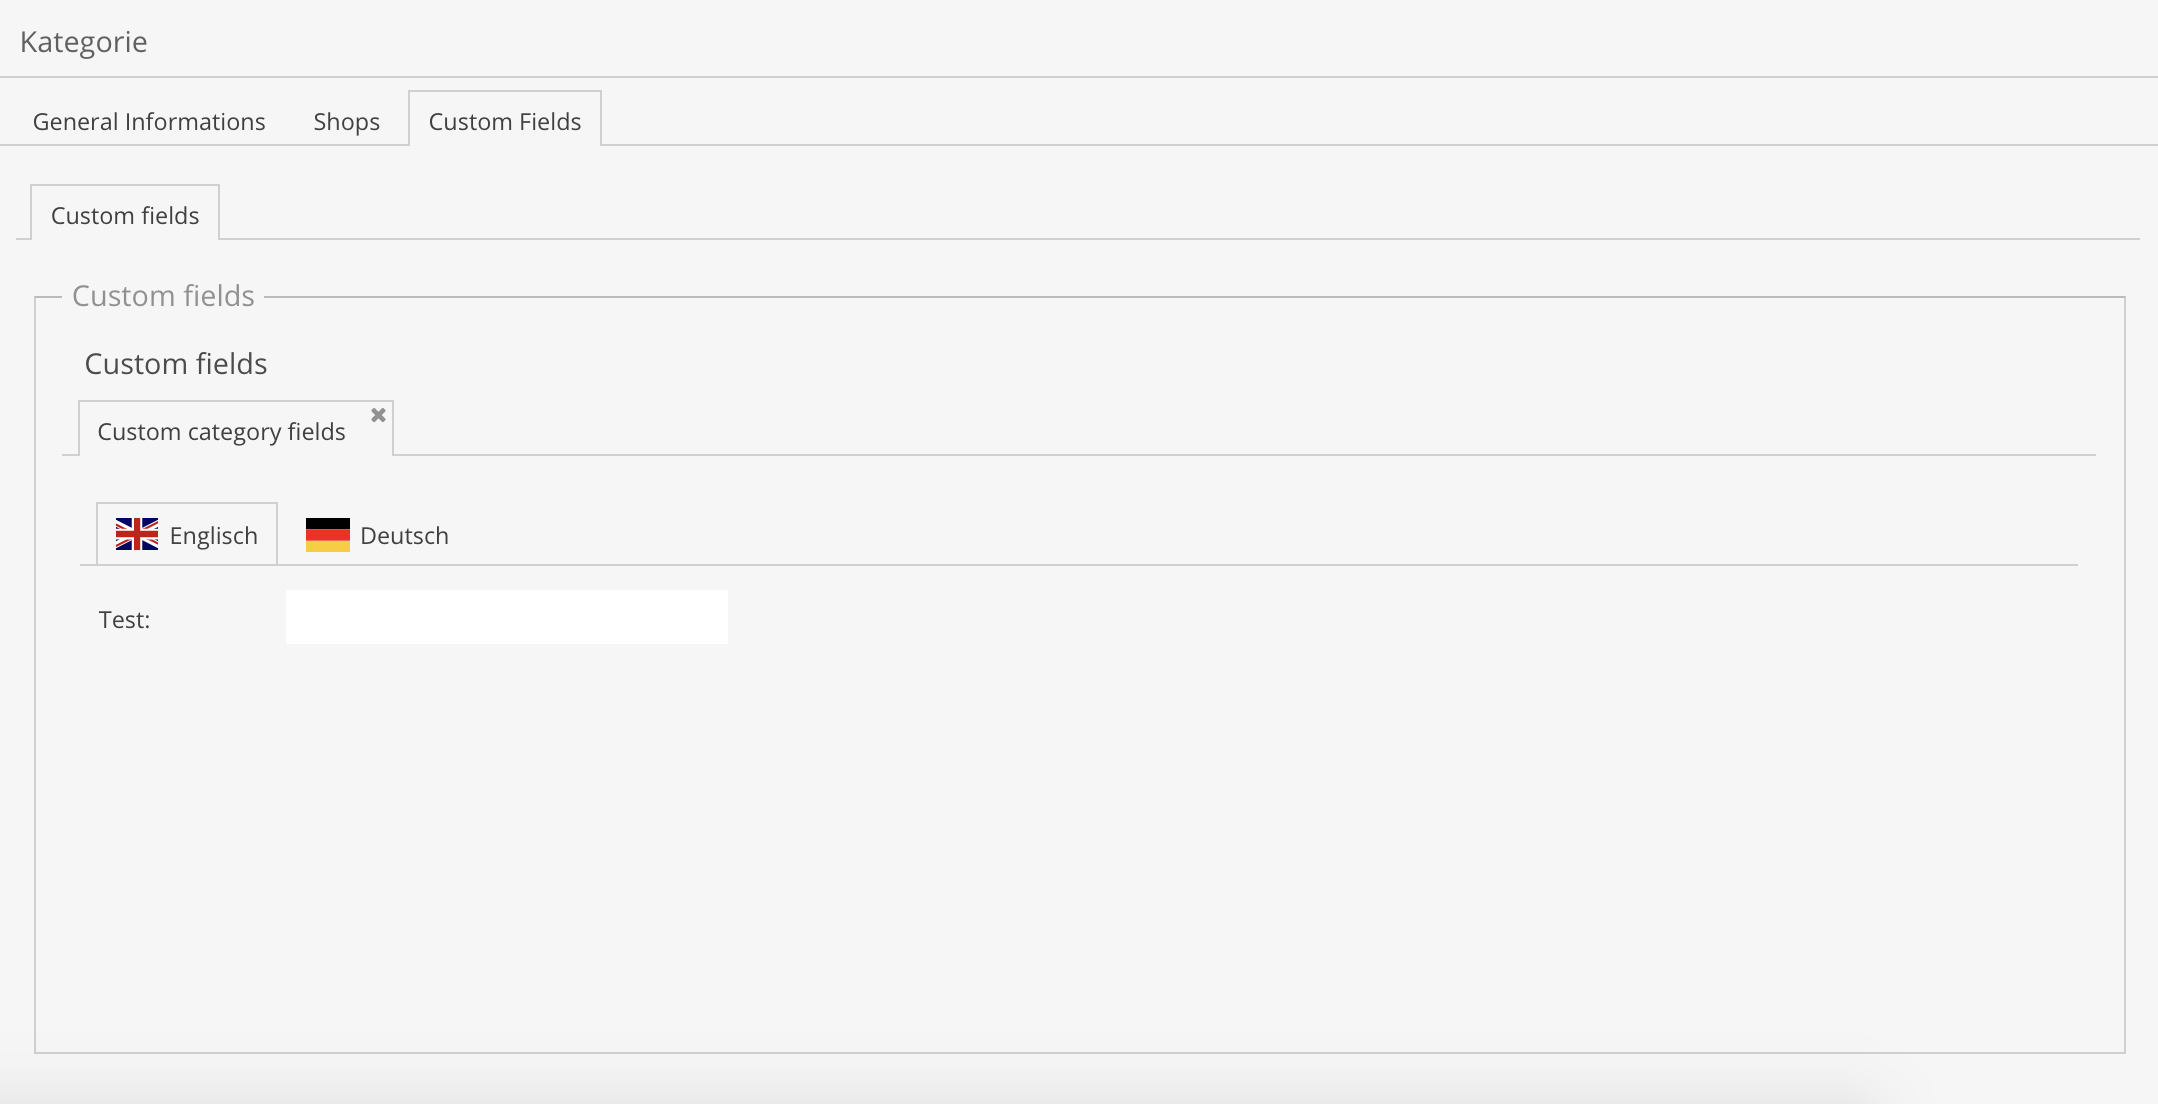Select the Custom fields sub-tab
Viewport: 2158px width, 1104px height.
pos(125,216)
